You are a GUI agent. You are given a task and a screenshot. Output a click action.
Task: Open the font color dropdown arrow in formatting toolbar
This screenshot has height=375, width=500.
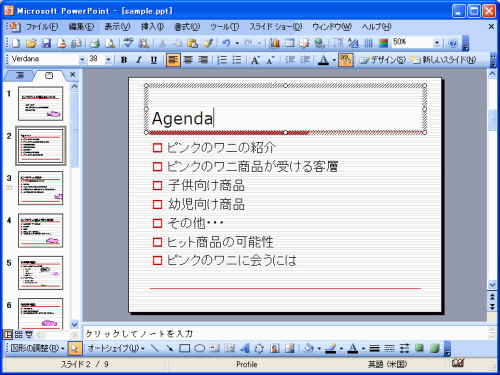coord(334,60)
